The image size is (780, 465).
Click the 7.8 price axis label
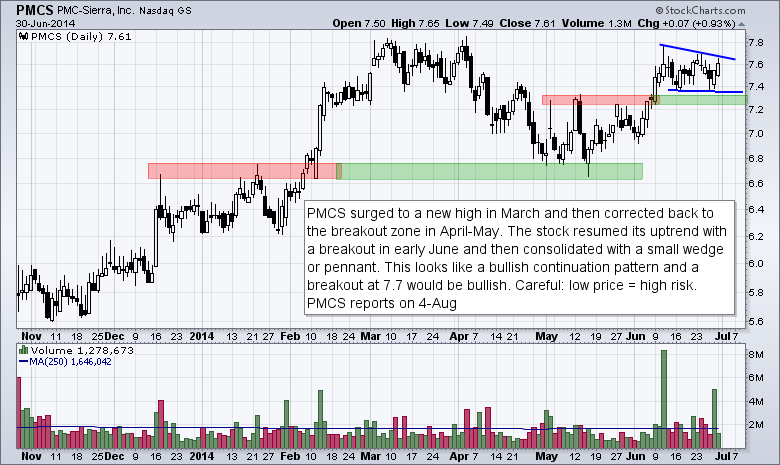point(756,43)
